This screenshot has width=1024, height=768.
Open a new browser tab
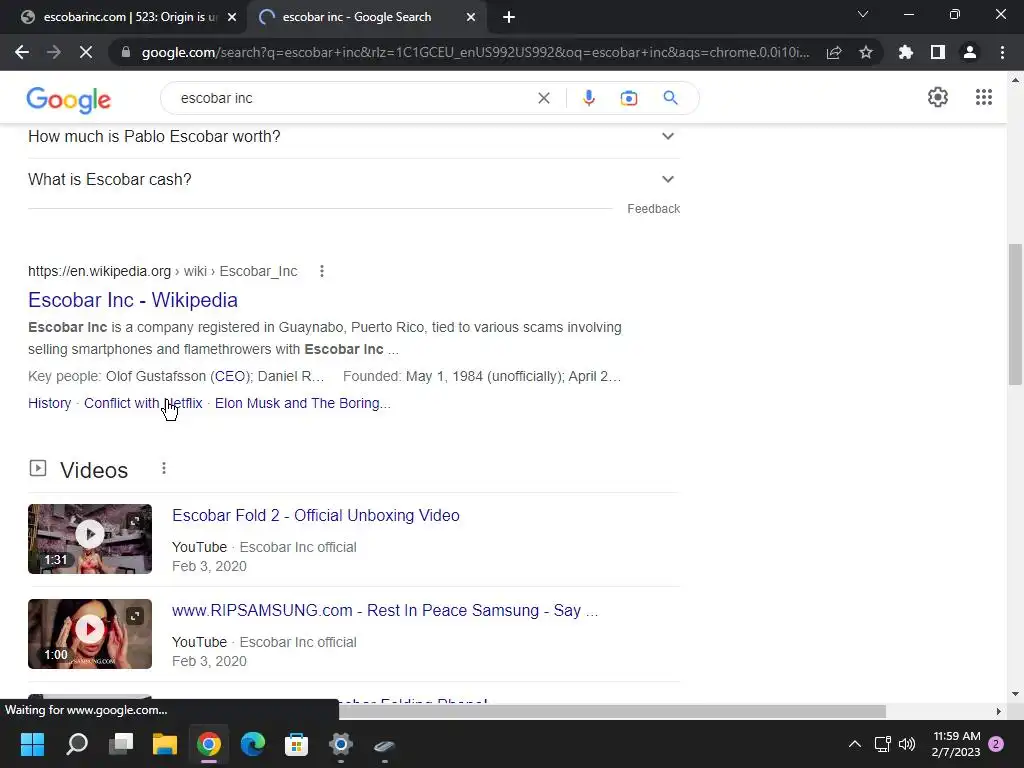point(509,18)
